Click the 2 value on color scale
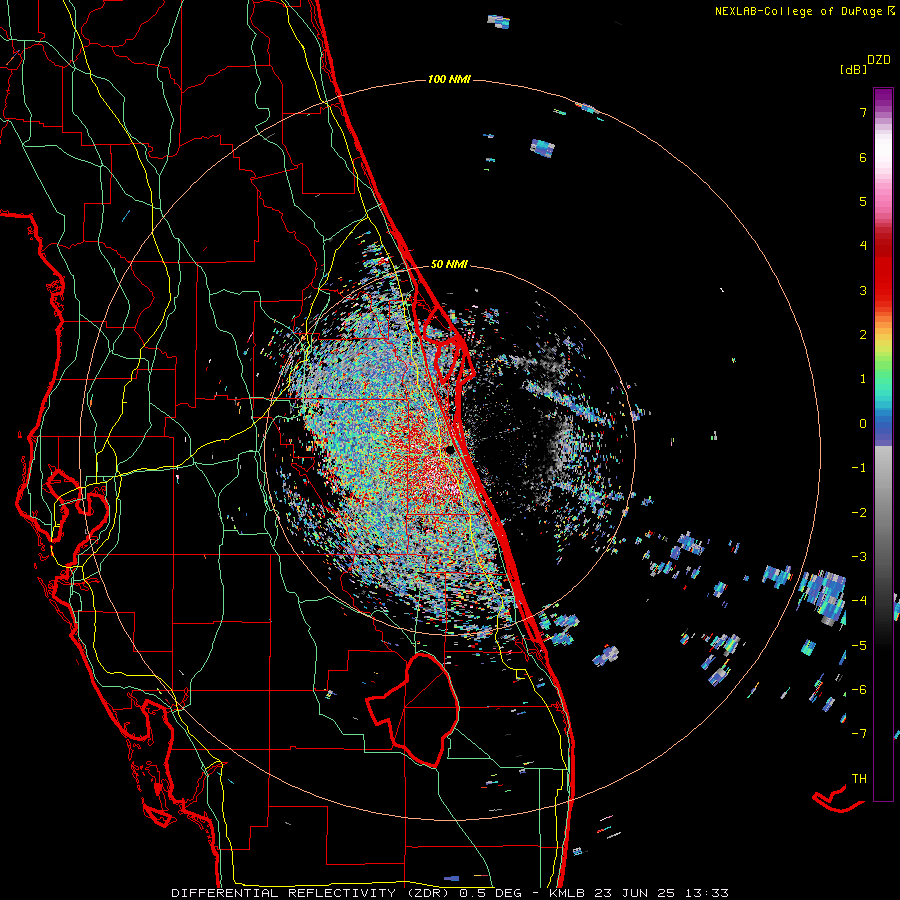900x900 pixels. [x=863, y=335]
